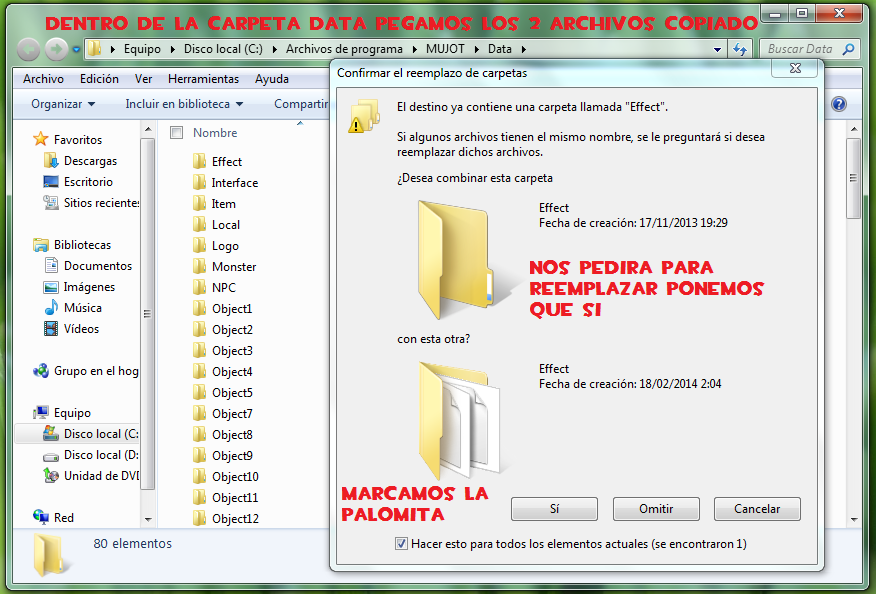876x594 pixels.
Task: Click the refresh icon in the address bar
Action: (740, 48)
